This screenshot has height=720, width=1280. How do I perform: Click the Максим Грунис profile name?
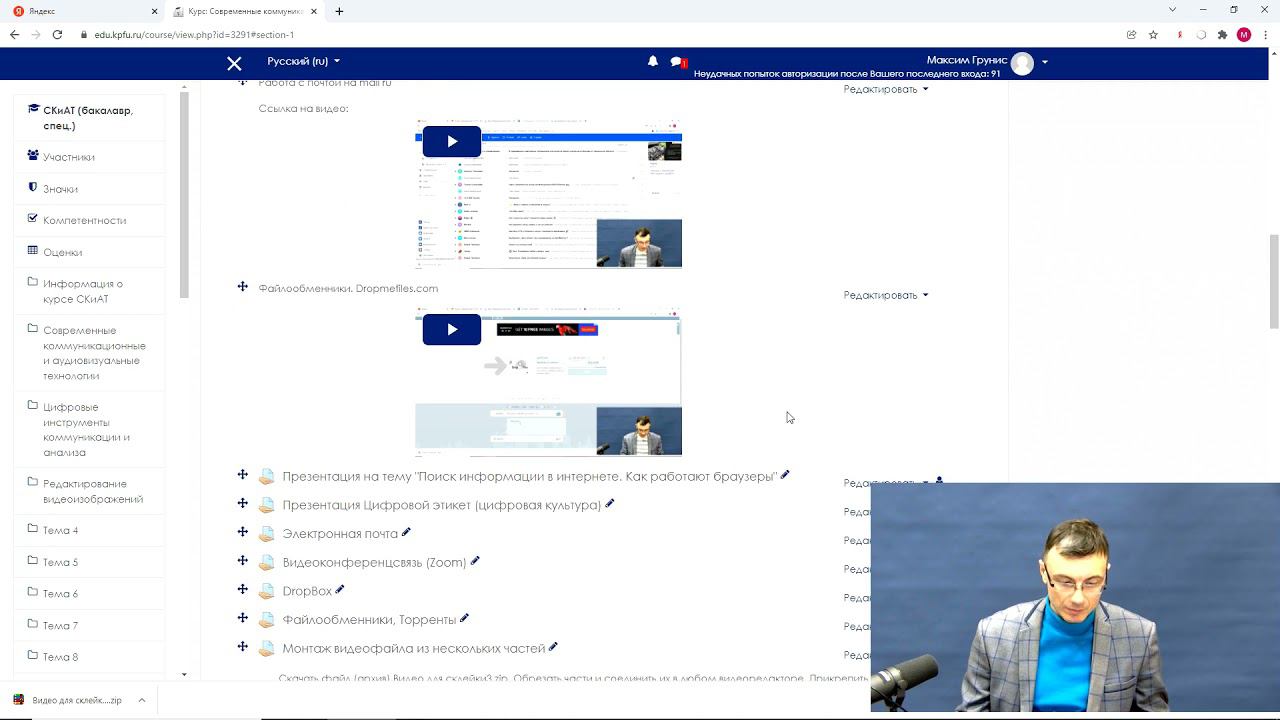pos(966,60)
